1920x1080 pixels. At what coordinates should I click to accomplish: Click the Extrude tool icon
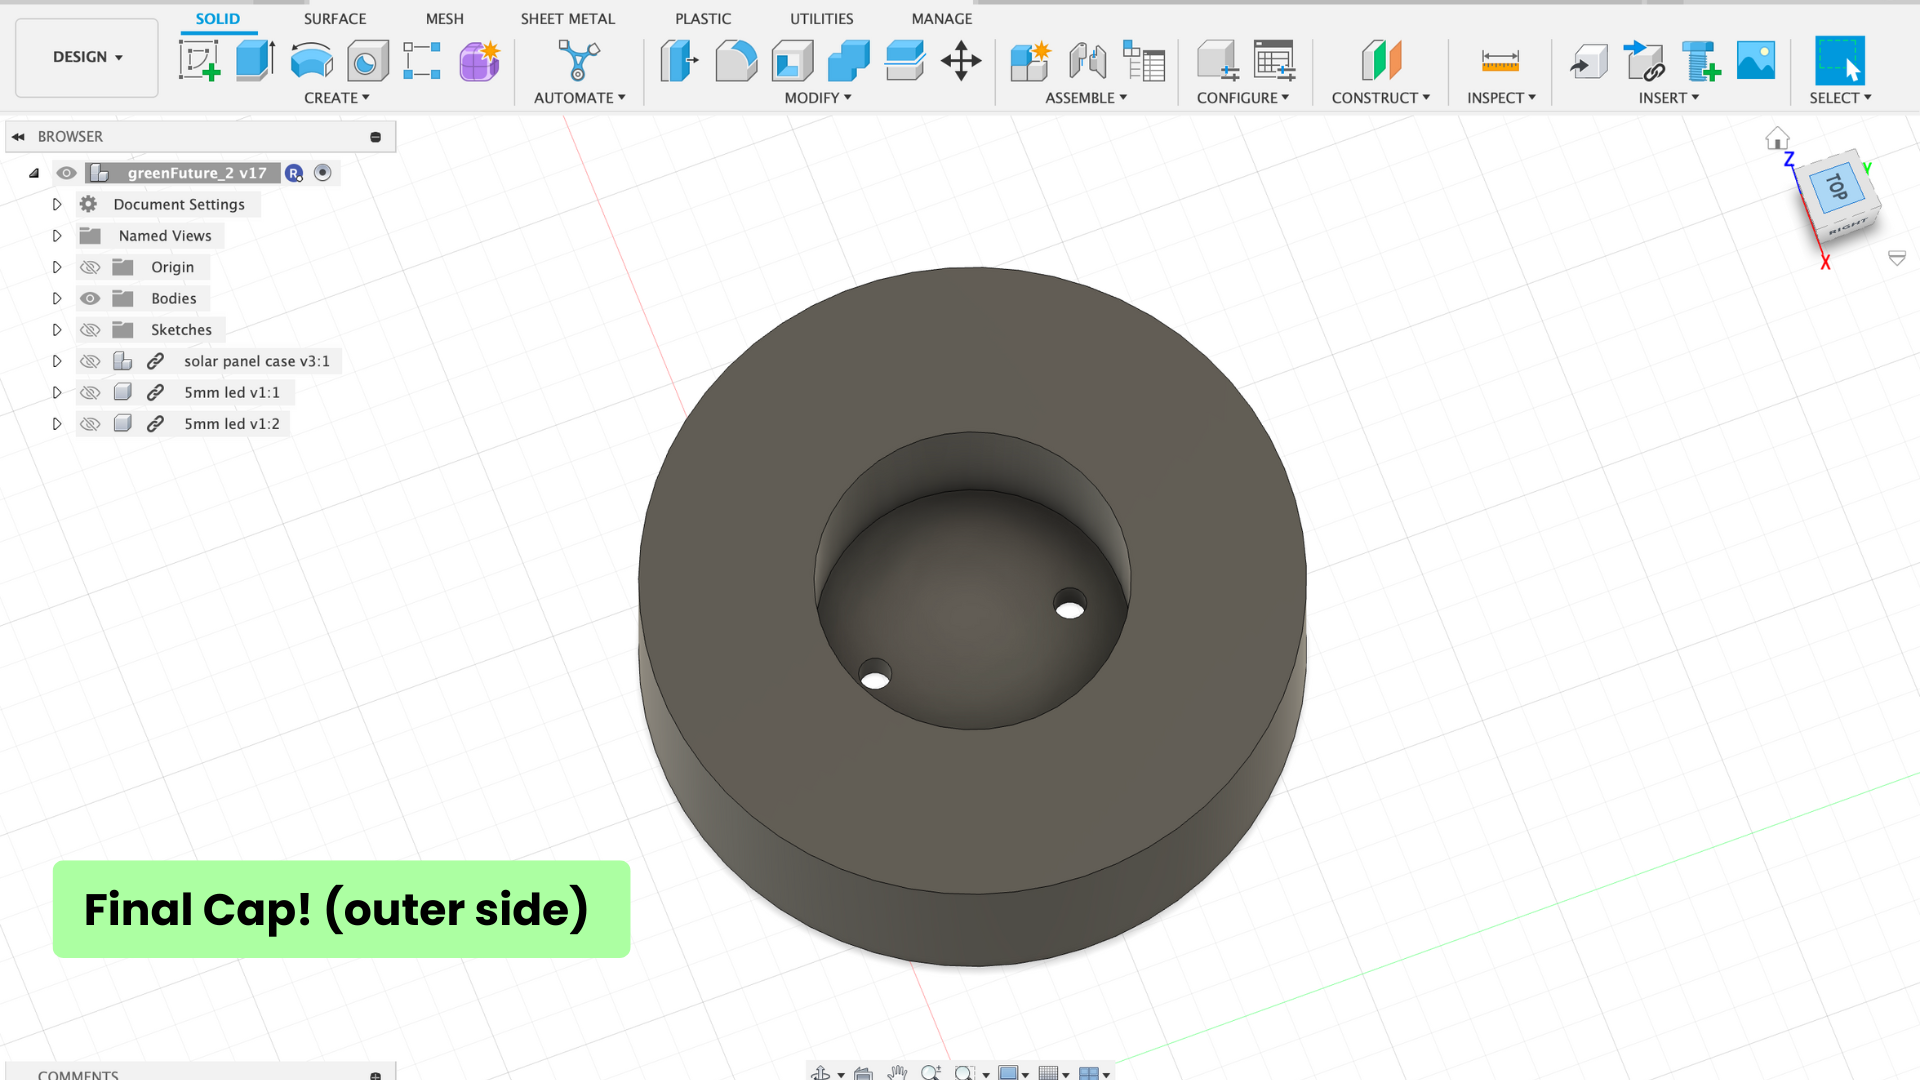255,61
